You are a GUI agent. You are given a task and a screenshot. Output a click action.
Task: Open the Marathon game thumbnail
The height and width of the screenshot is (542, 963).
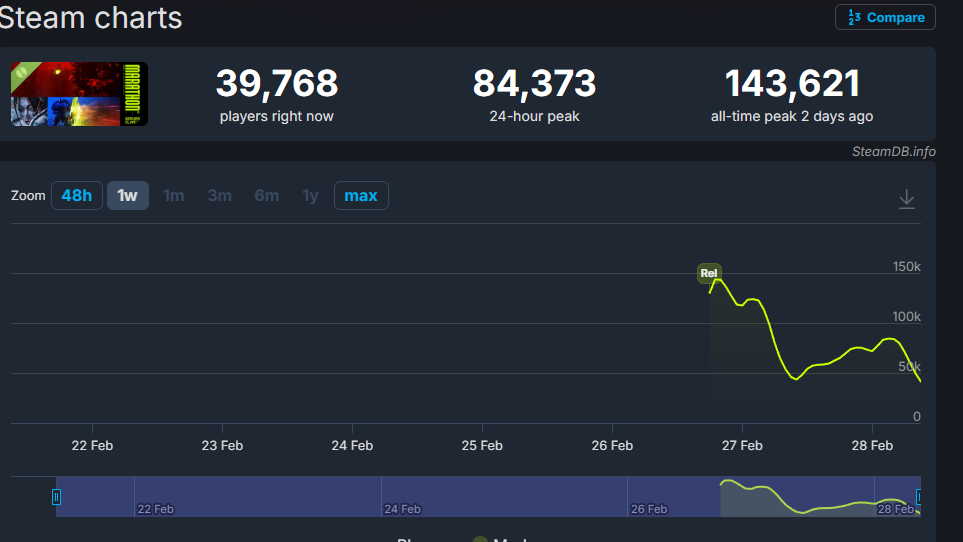pyautogui.click(x=79, y=94)
